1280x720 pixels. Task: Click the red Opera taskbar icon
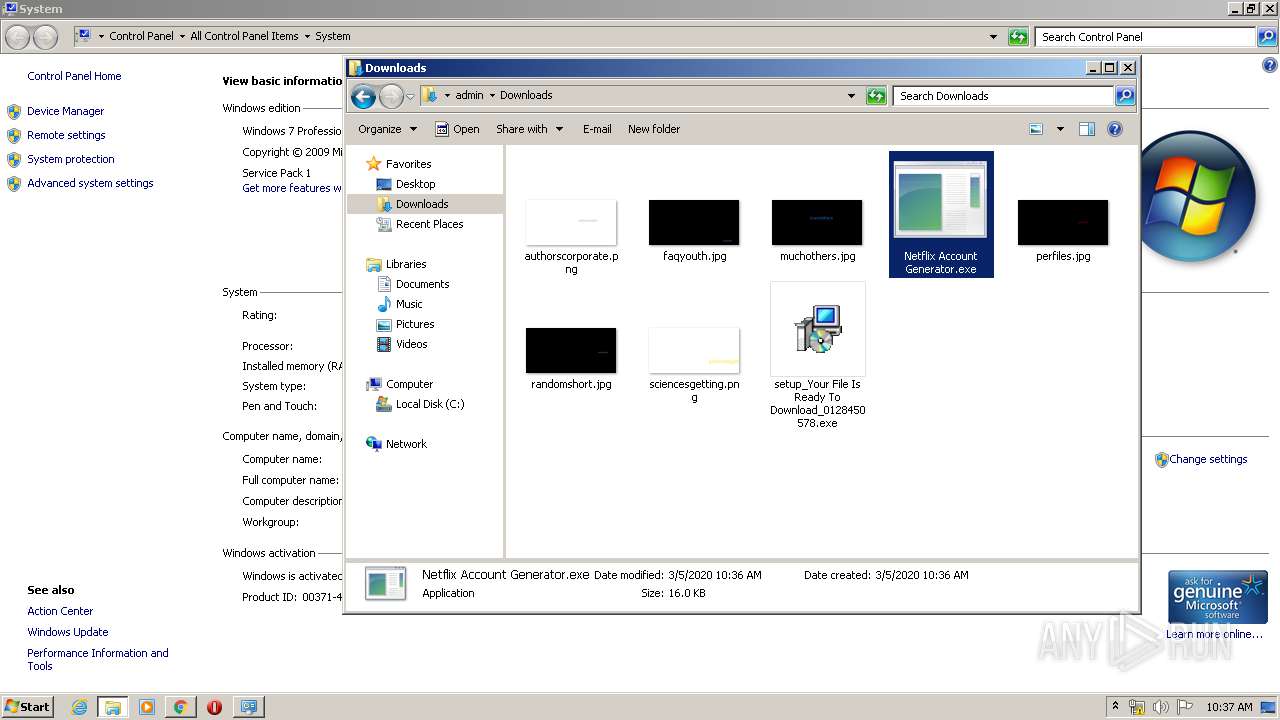coord(214,707)
